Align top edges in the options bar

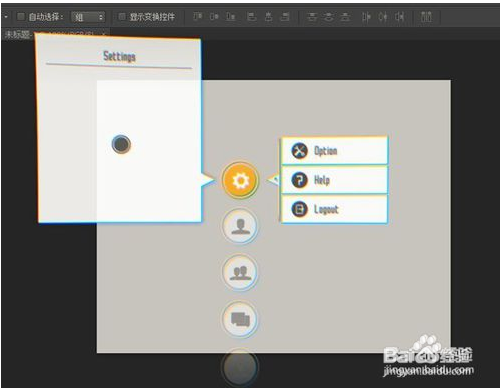click(198, 16)
